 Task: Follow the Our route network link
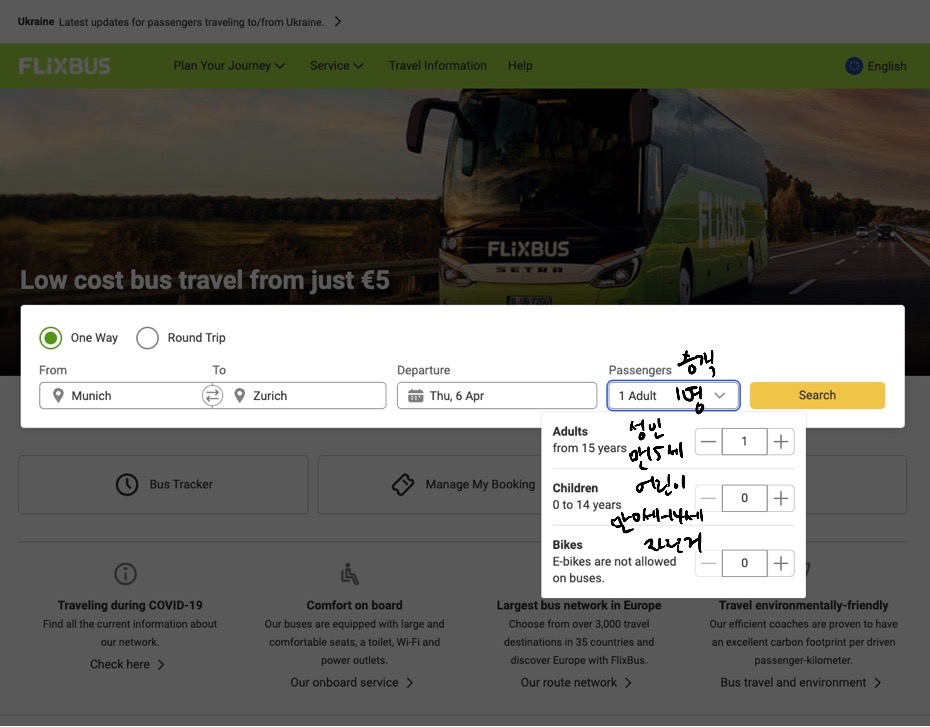[576, 683]
